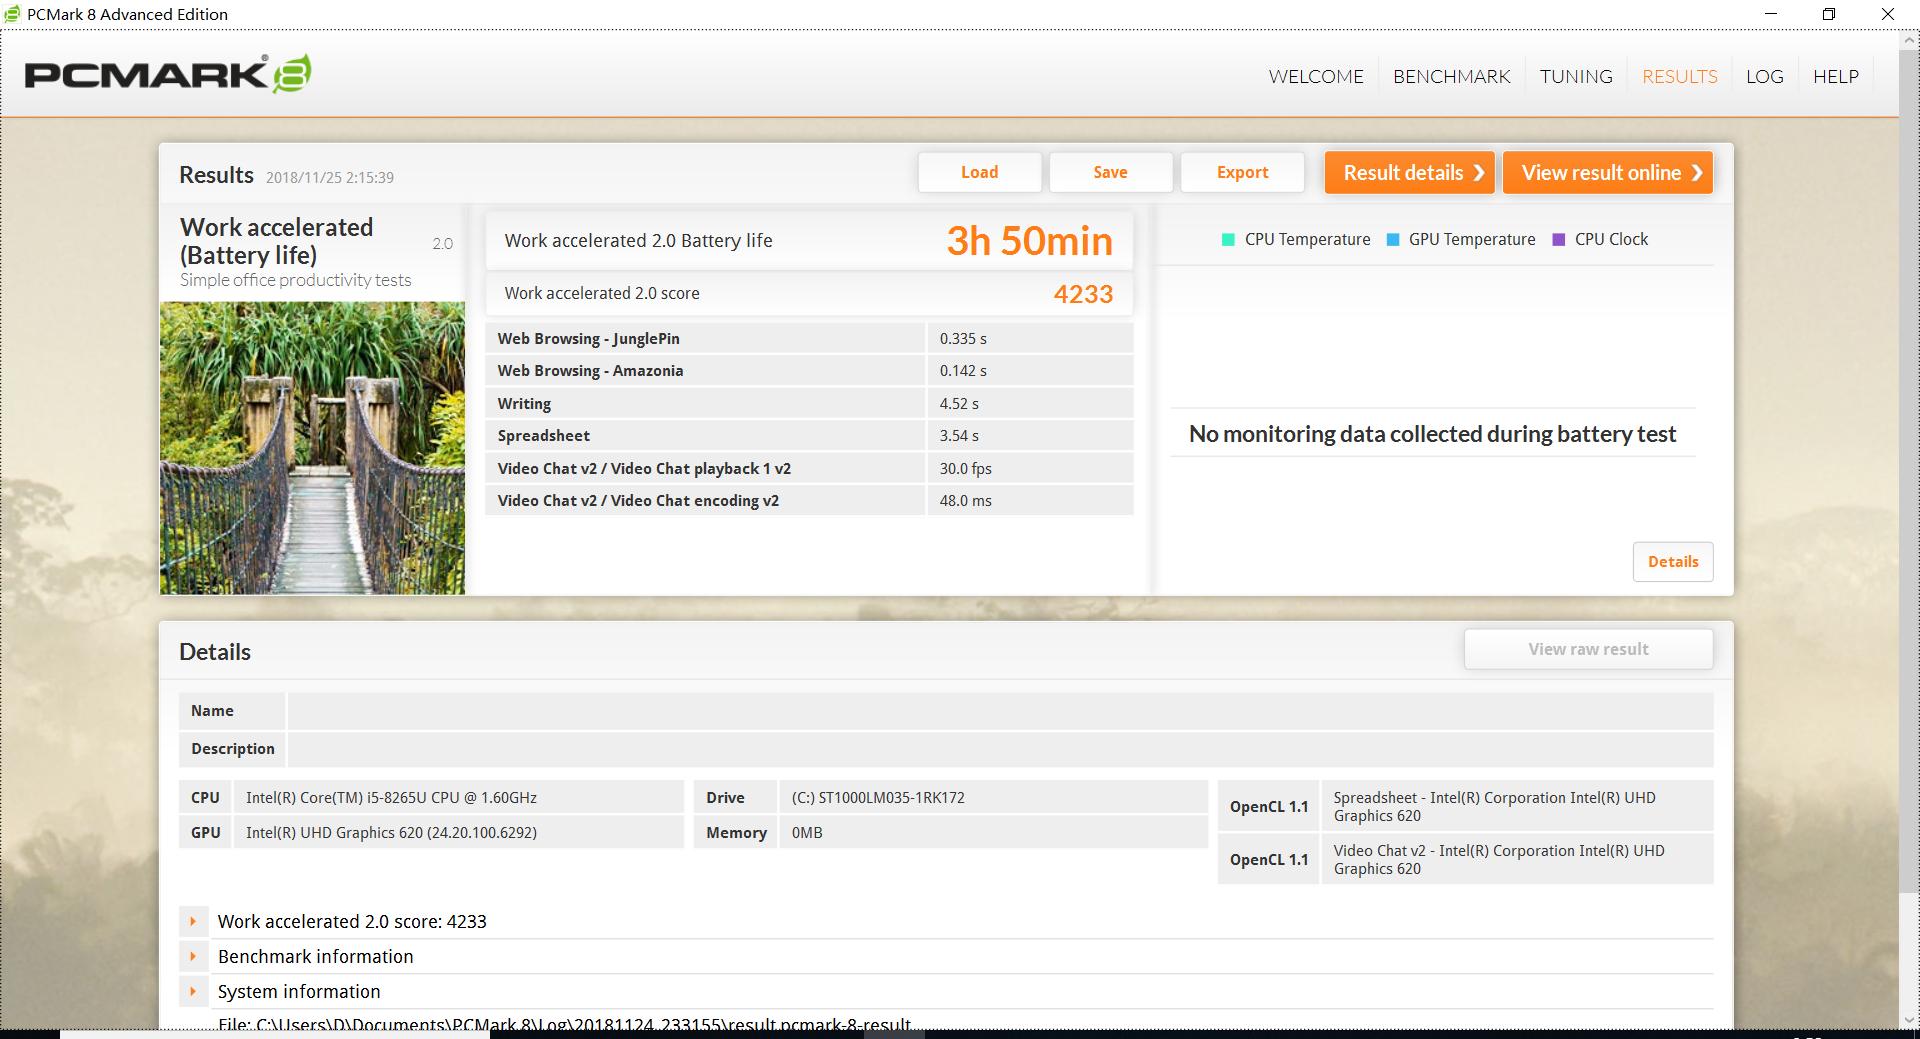This screenshot has height=1039, width=1920.
Task: Select the Video Chat playback 1 v2 row
Action: tap(809, 468)
